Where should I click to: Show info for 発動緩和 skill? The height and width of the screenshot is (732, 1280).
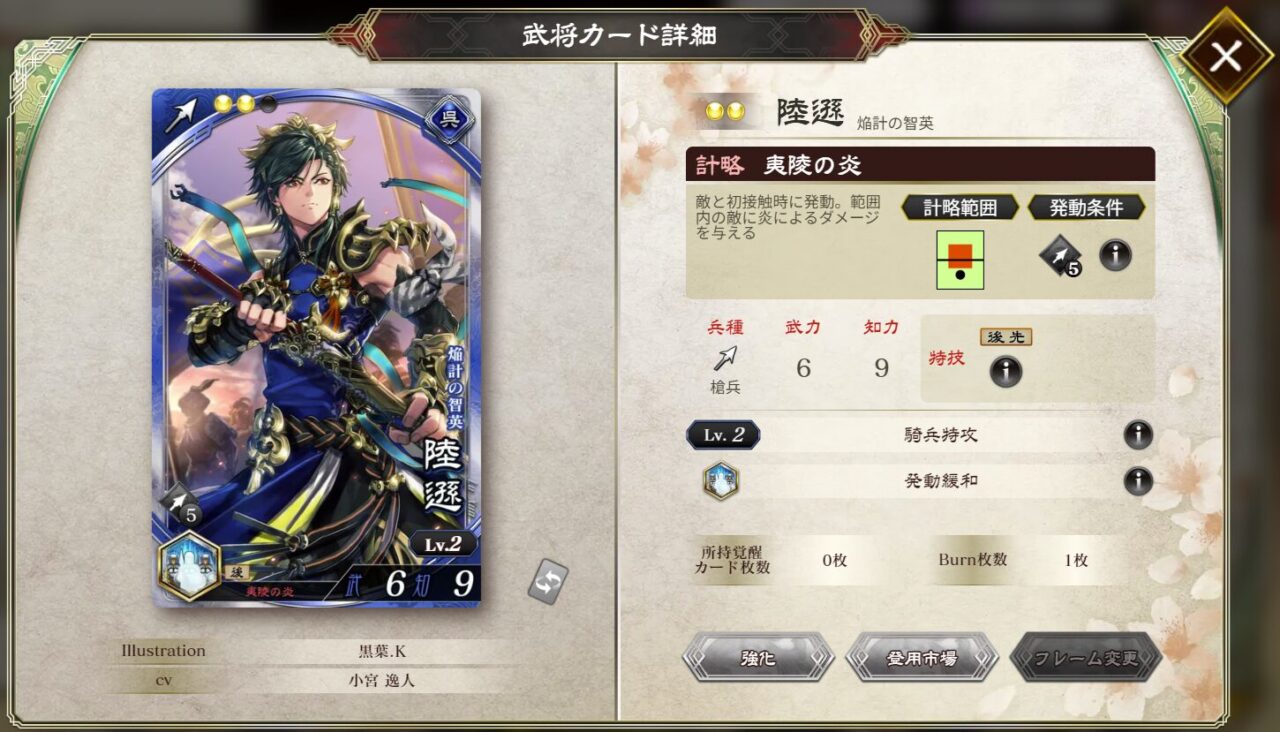(x=1138, y=481)
